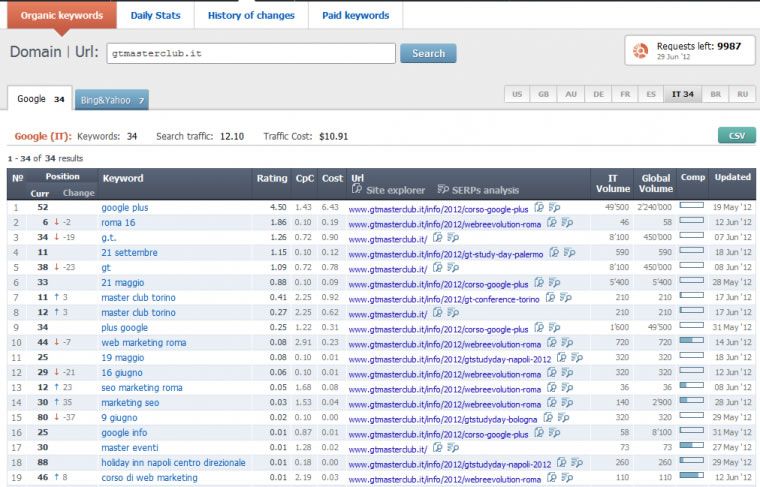This screenshot has height=487, width=760.
Task: Click SERPs analysis icon in web marketing roma row
Action: coord(566,342)
